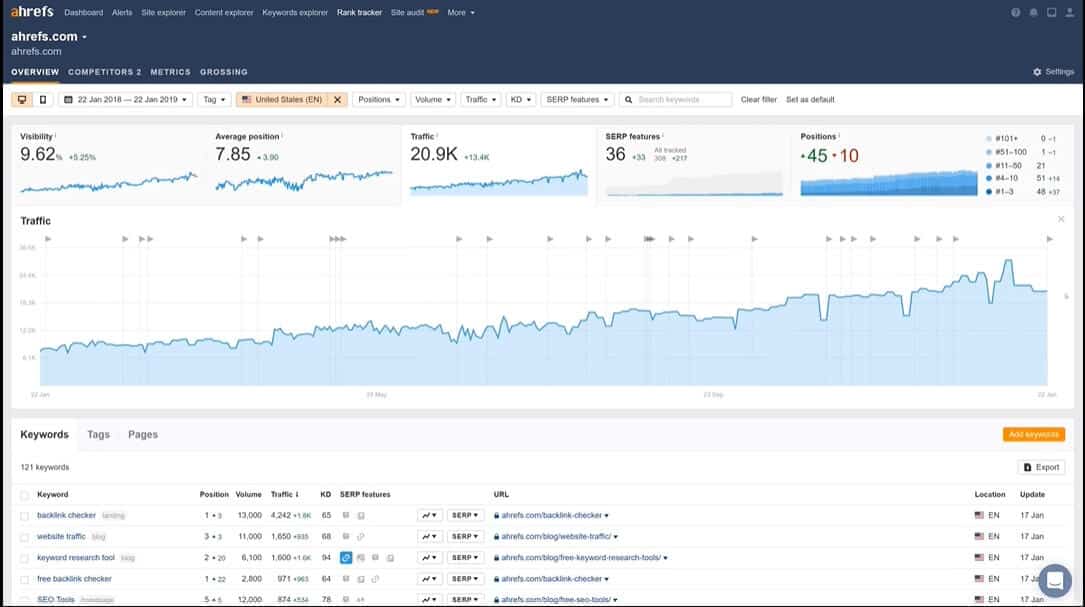Switch to desktop device view

[22, 100]
